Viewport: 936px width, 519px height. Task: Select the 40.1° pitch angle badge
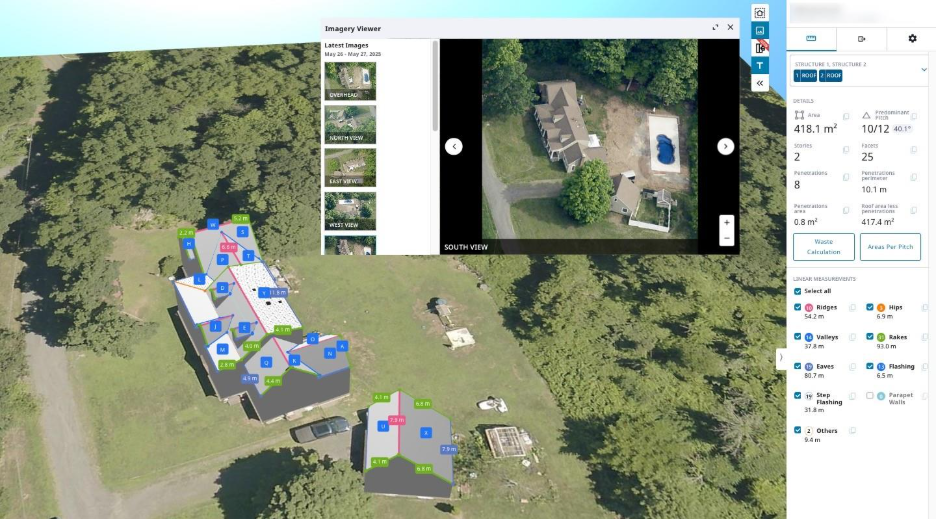(x=901, y=129)
